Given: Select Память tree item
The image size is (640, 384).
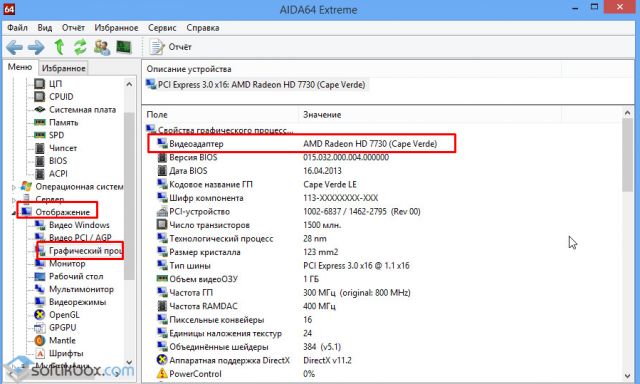Looking at the screenshot, I should coord(63,122).
